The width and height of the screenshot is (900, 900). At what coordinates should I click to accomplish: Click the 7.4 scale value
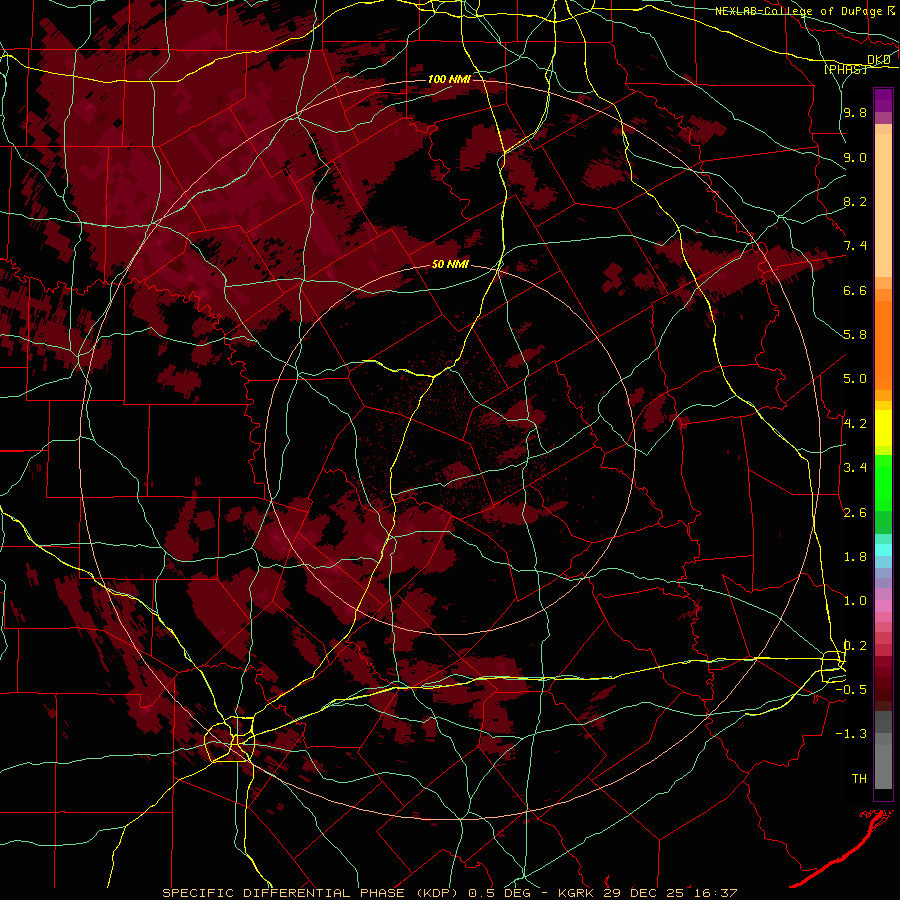[x=855, y=246]
